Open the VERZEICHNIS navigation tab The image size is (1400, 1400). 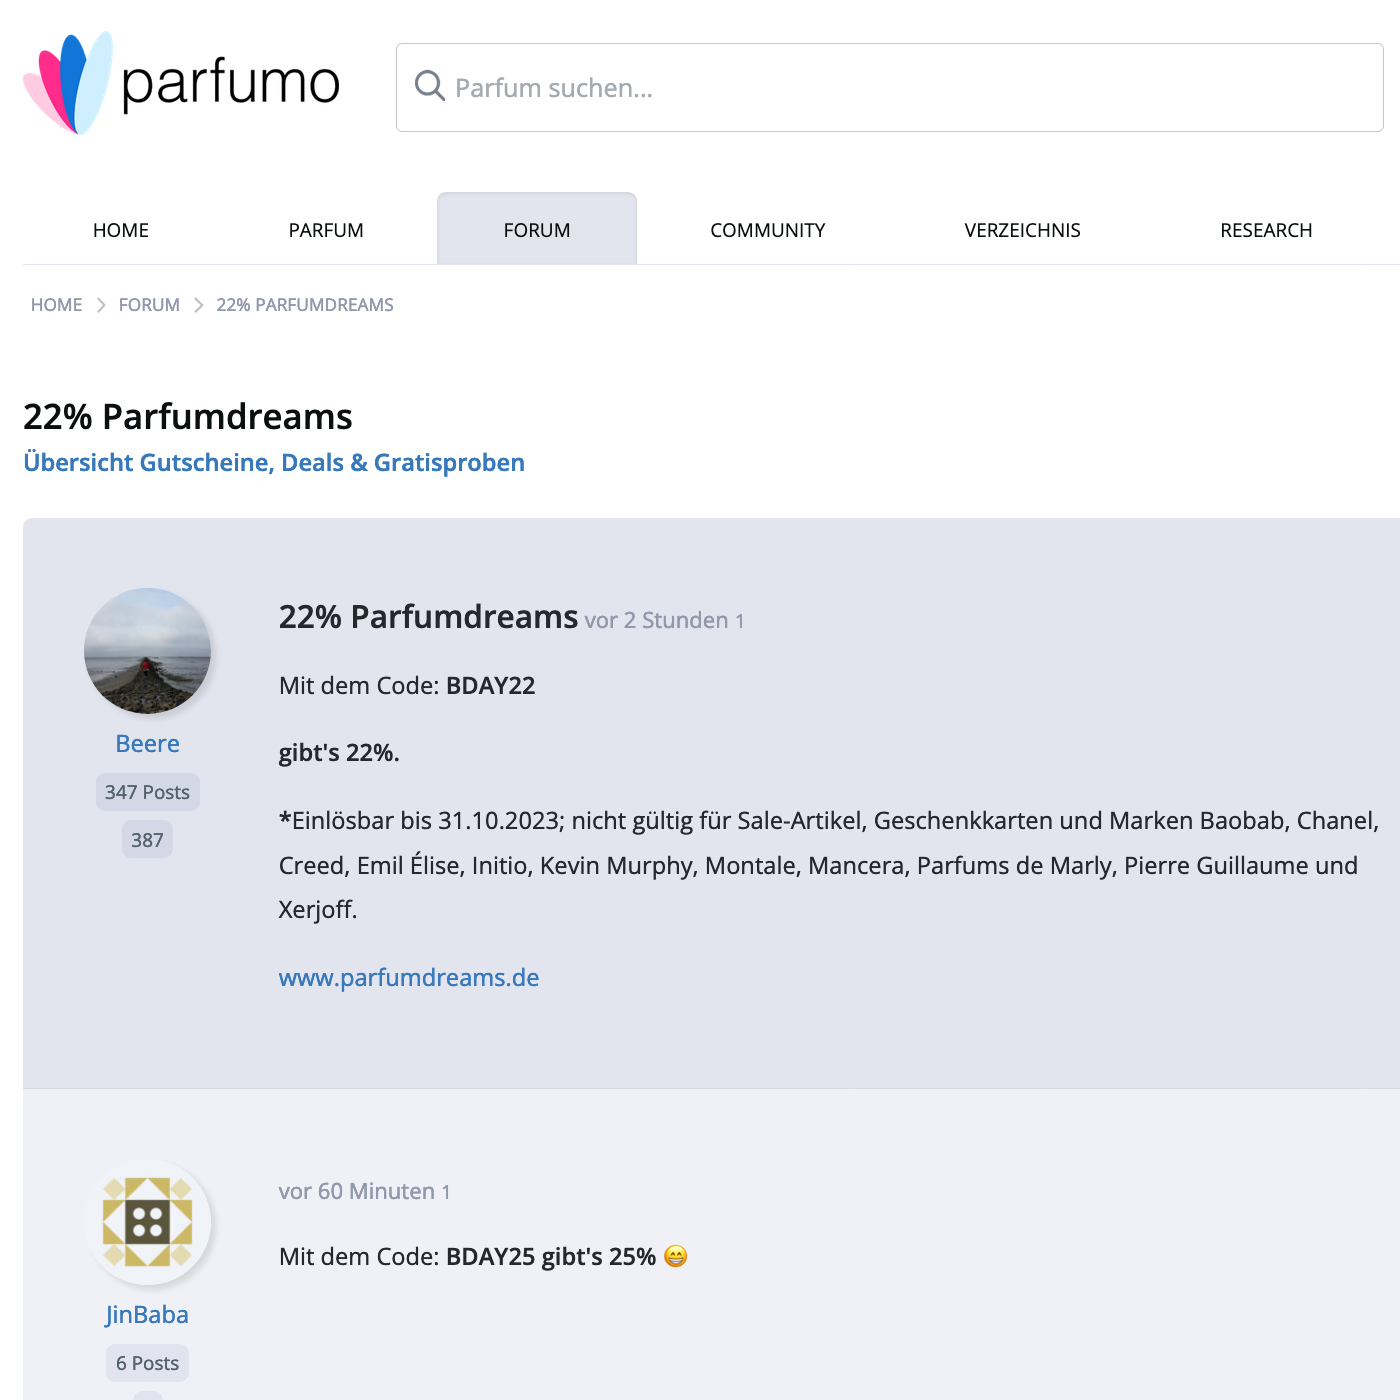click(1022, 230)
